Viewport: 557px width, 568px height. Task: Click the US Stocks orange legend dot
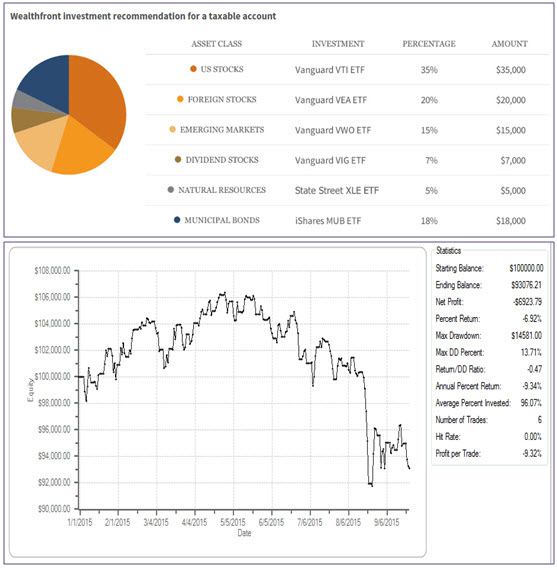pyautogui.click(x=193, y=69)
